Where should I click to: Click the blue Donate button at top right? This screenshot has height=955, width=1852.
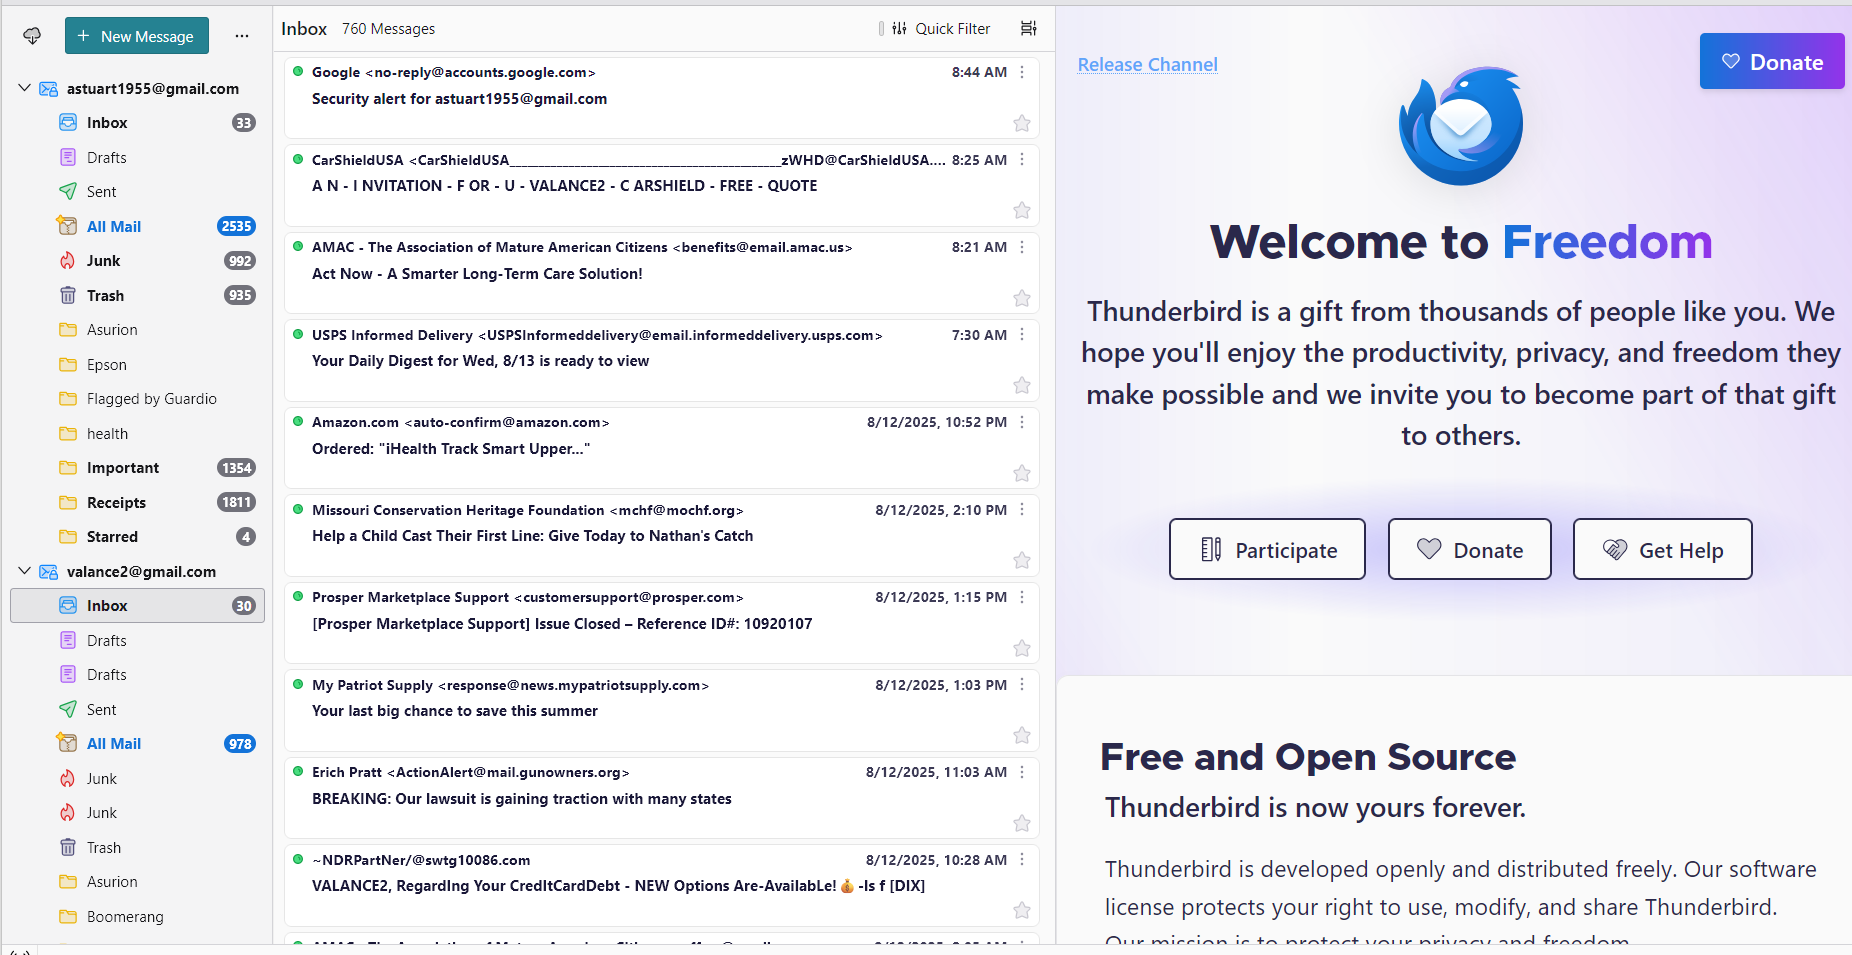click(1772, 61)
